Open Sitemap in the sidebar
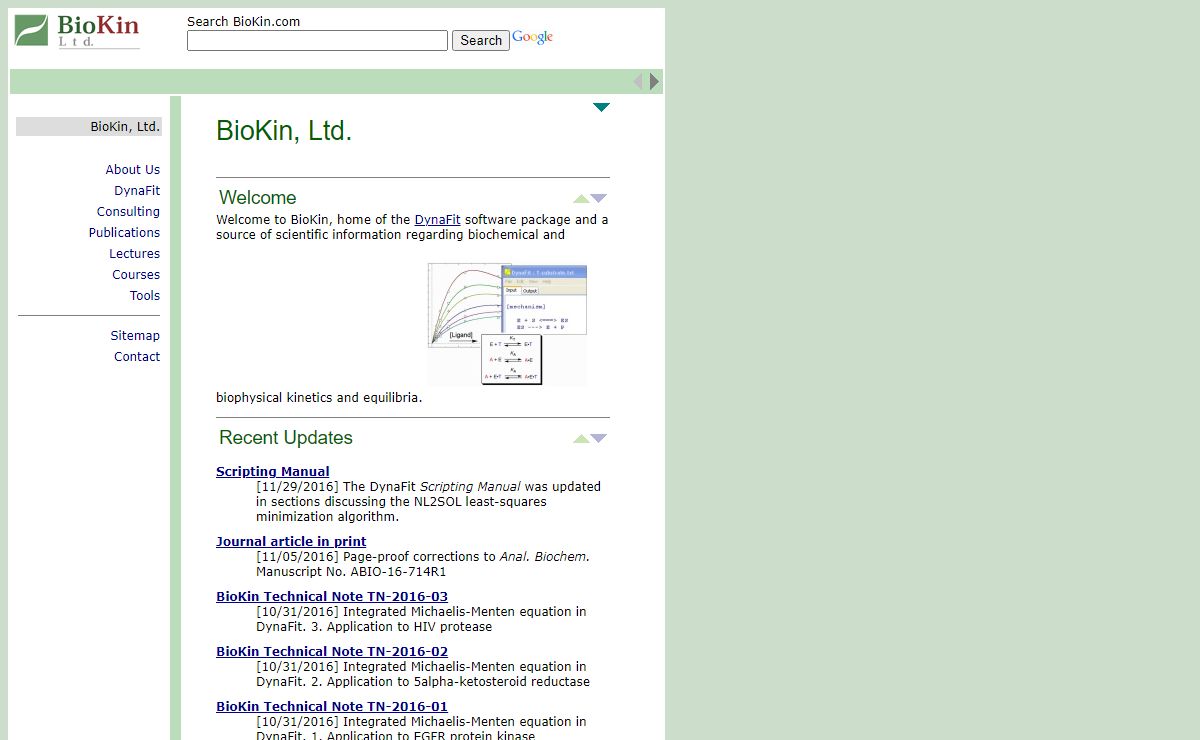 [135, 336]
